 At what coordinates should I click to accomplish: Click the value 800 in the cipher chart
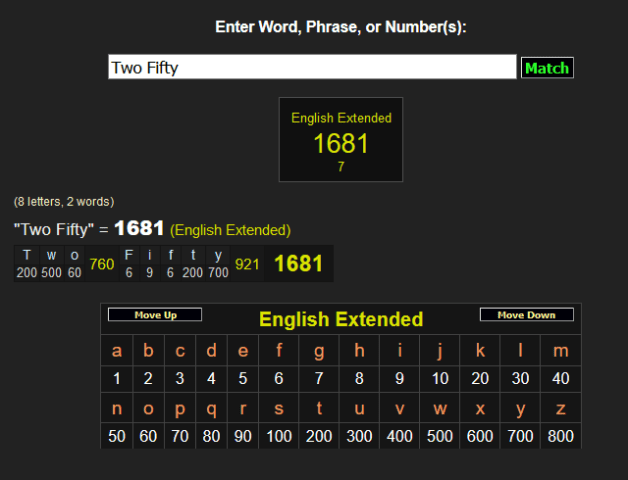[x=560, y=436]
